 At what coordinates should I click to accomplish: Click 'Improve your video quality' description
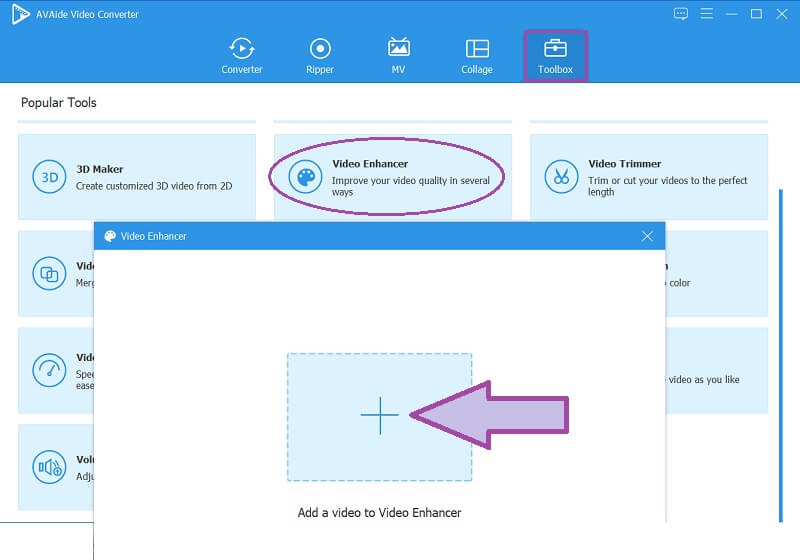coord(411,186)
